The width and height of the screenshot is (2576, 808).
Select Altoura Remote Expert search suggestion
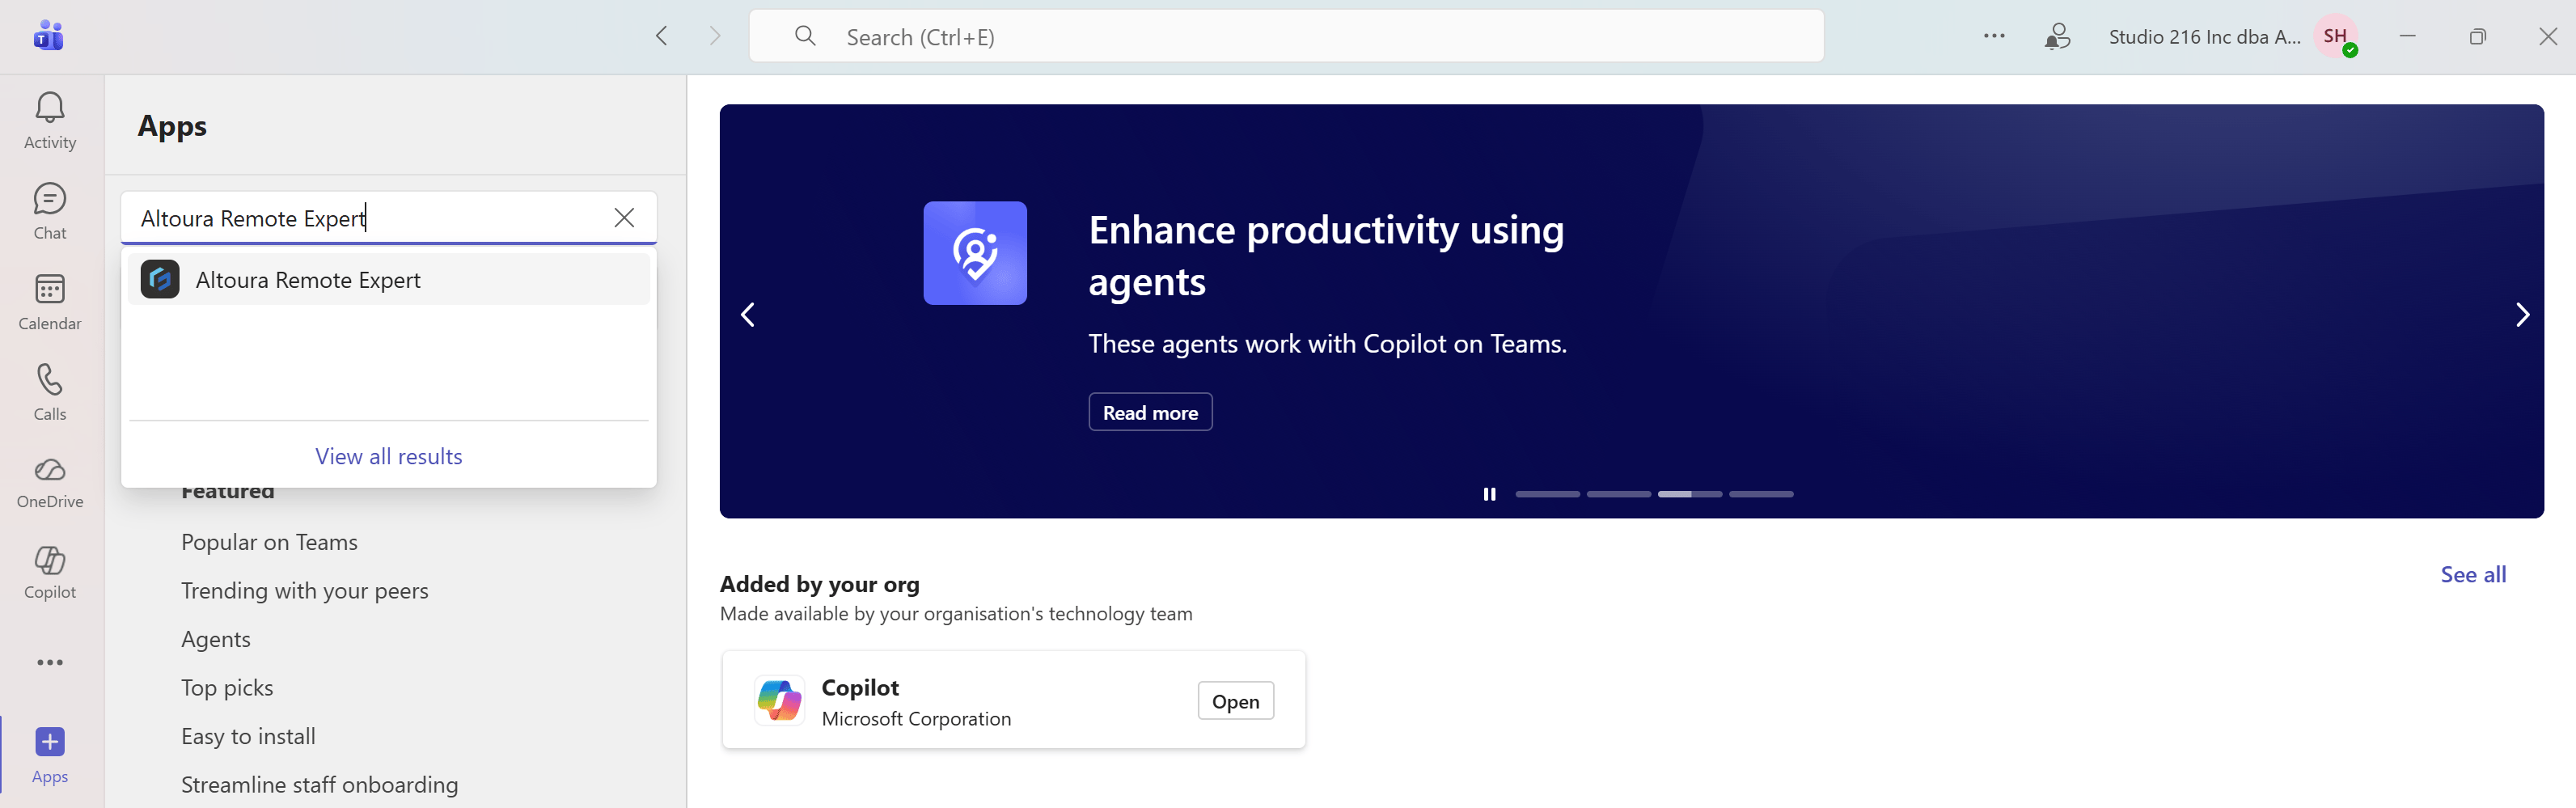388,279
